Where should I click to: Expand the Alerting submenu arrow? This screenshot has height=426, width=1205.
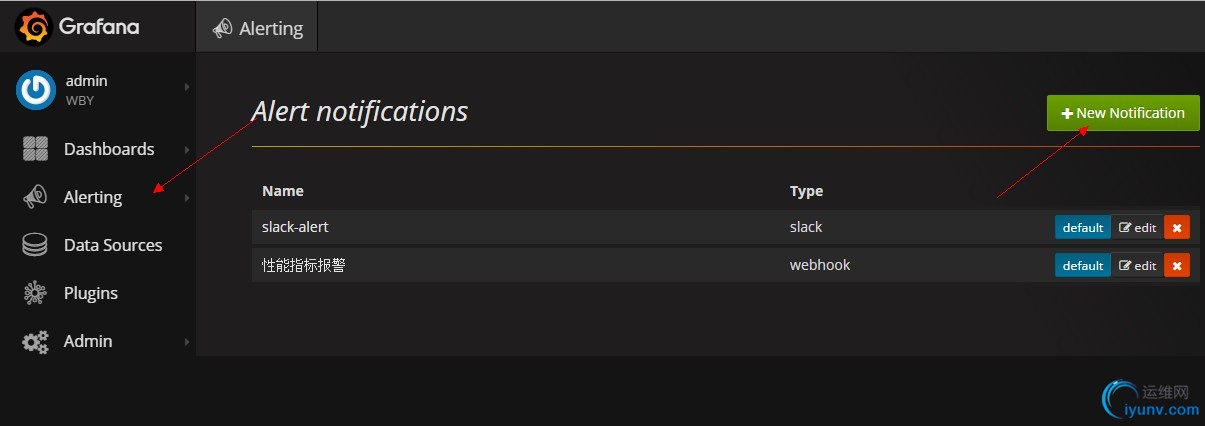click(187, 198)
